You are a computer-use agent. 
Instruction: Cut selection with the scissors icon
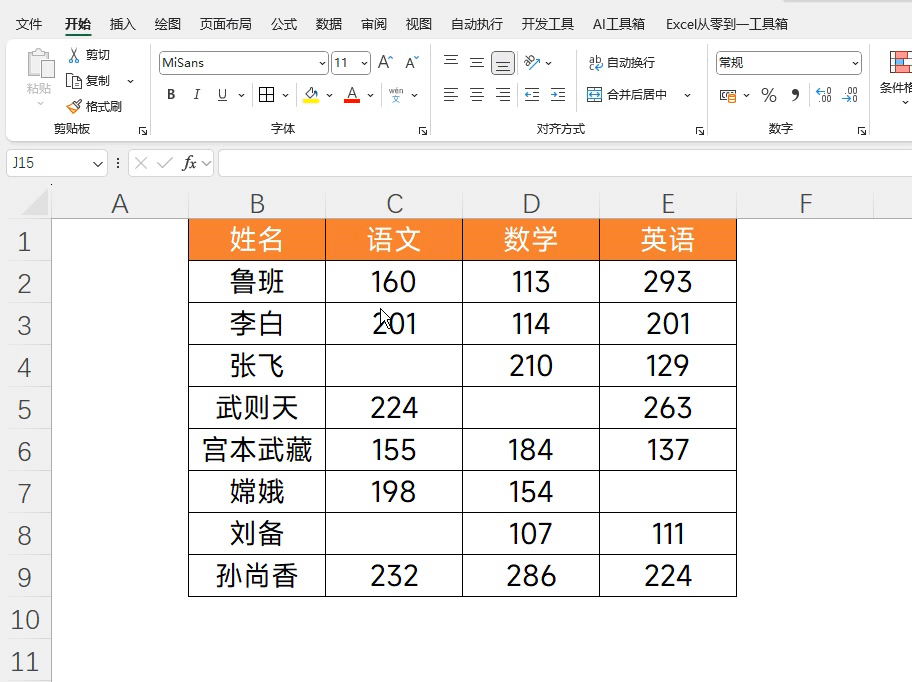[x=74, y=55]
